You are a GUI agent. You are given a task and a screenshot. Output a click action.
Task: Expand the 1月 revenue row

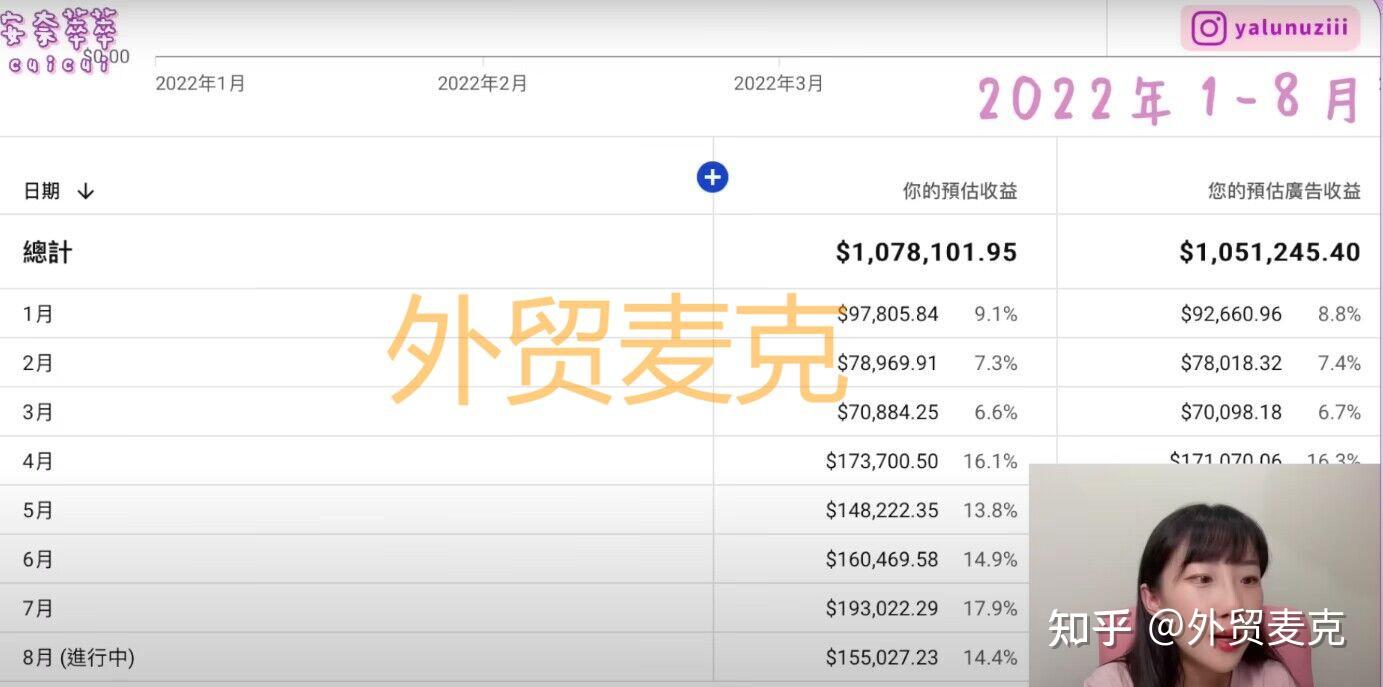coord(37,313)
